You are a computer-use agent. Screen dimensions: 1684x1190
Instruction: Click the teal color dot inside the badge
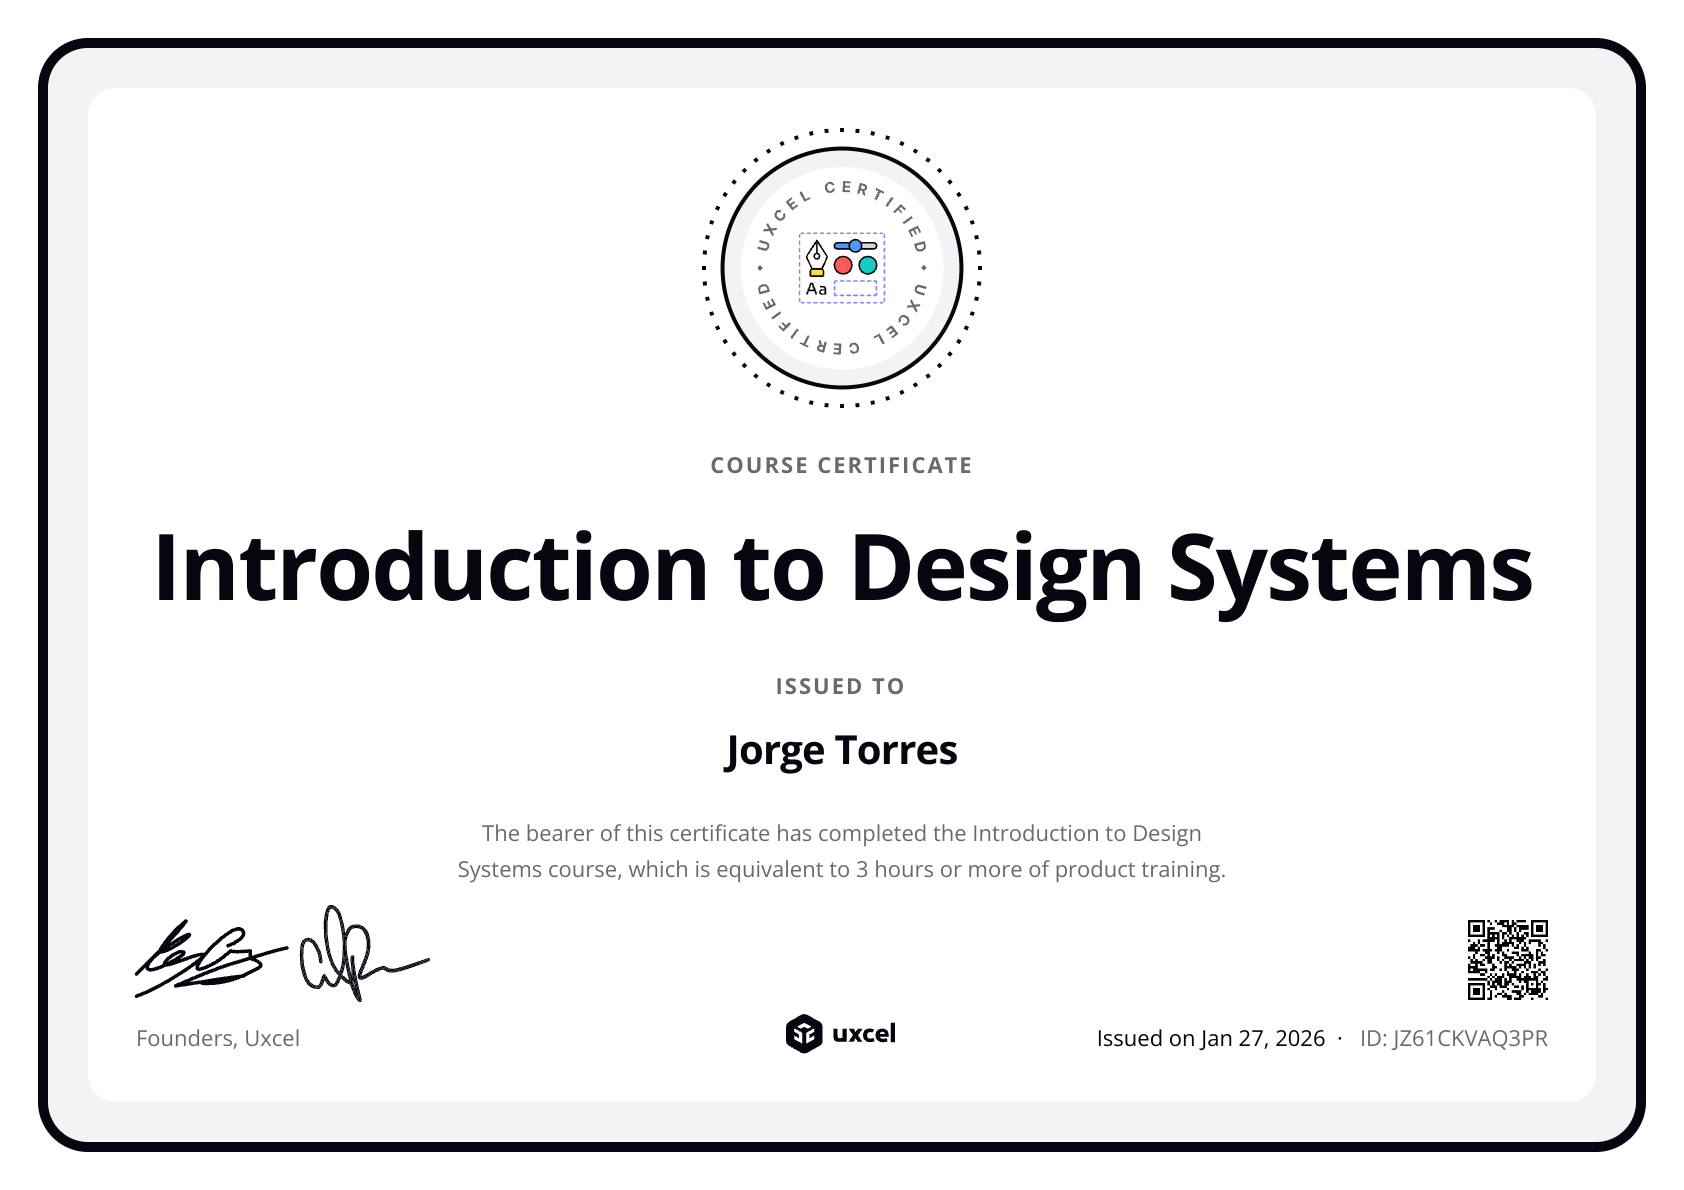pos(866,265)
